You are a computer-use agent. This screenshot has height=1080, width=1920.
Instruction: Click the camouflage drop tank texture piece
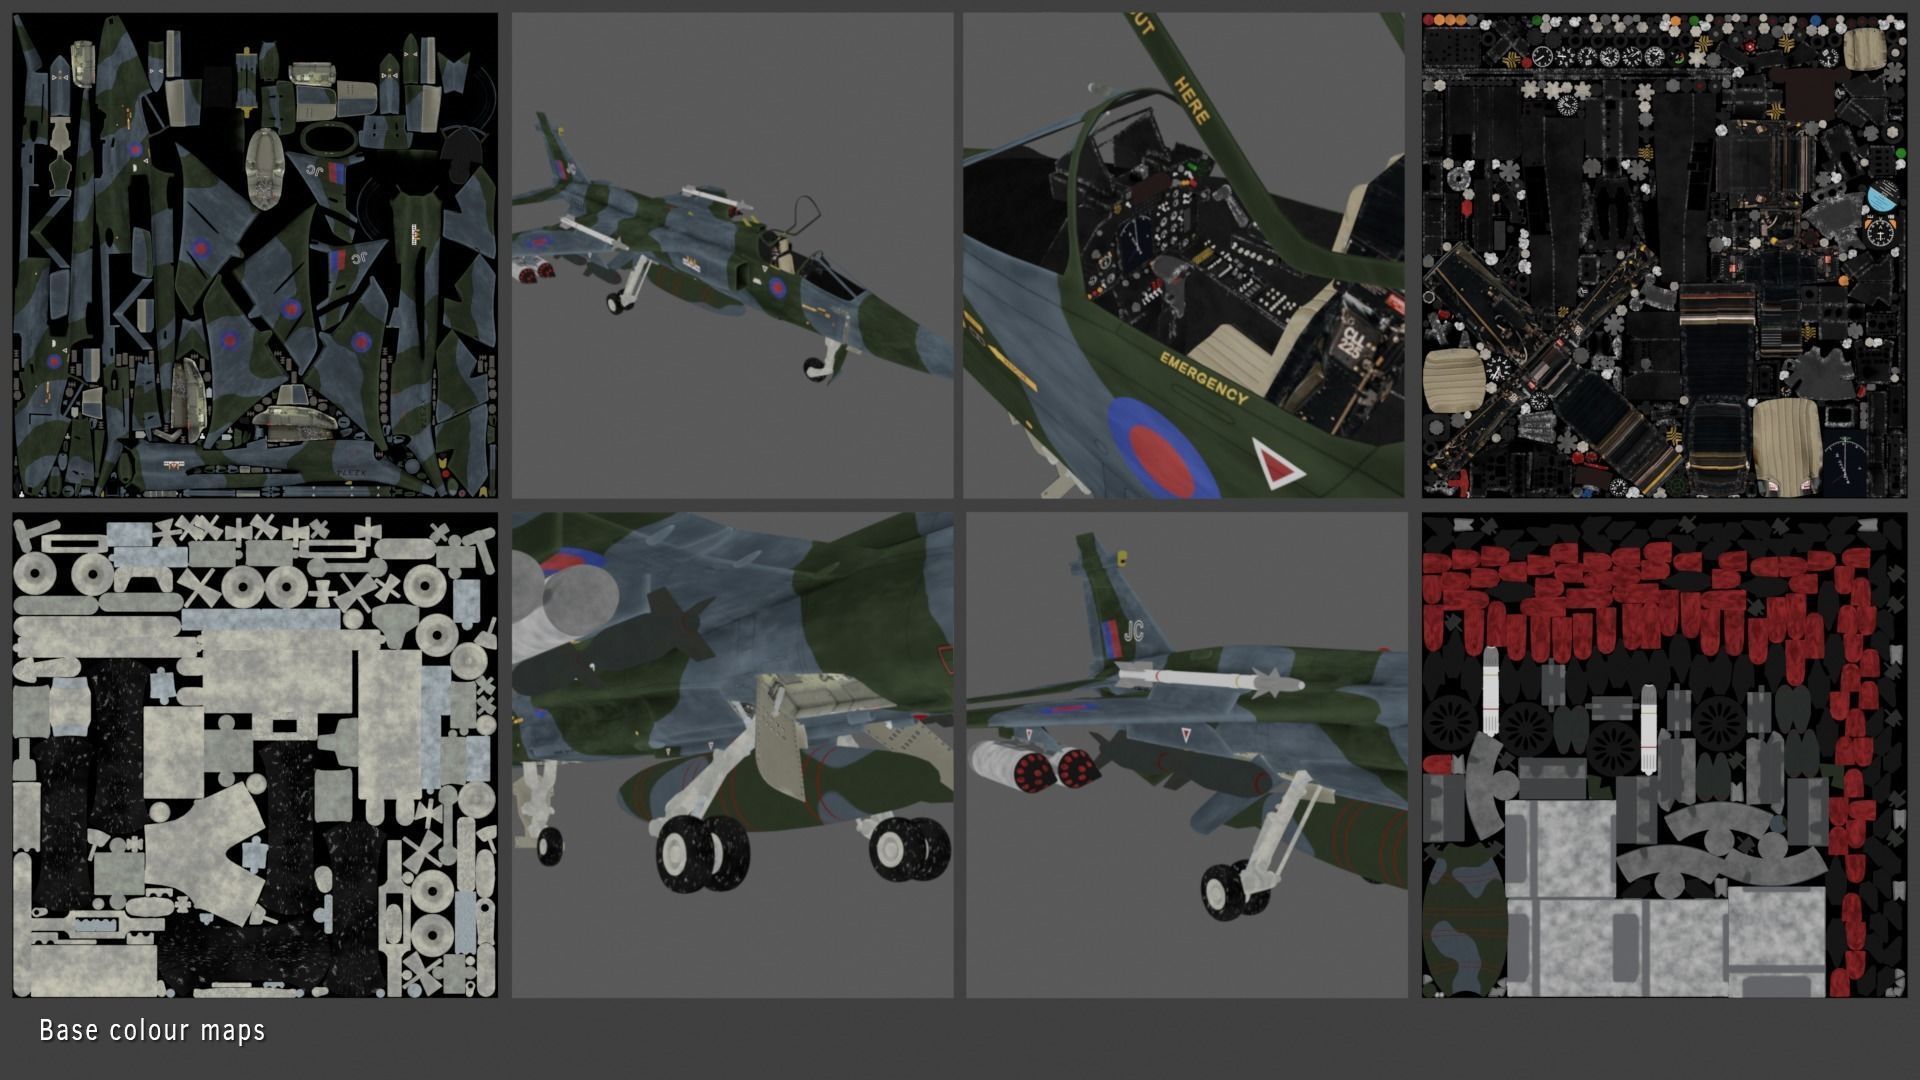(x=1463, y=918)
